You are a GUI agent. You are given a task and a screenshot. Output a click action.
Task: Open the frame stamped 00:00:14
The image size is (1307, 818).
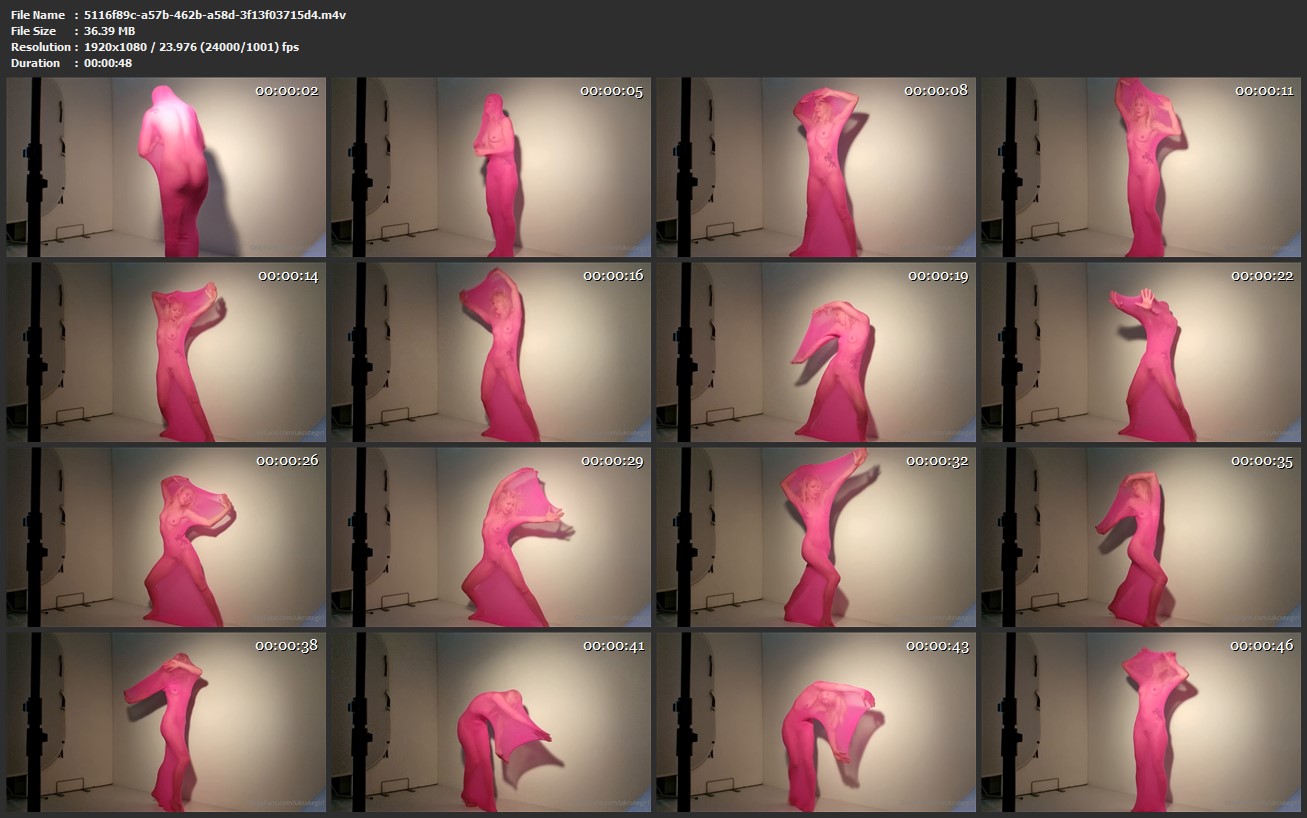(x=166, y=352)
